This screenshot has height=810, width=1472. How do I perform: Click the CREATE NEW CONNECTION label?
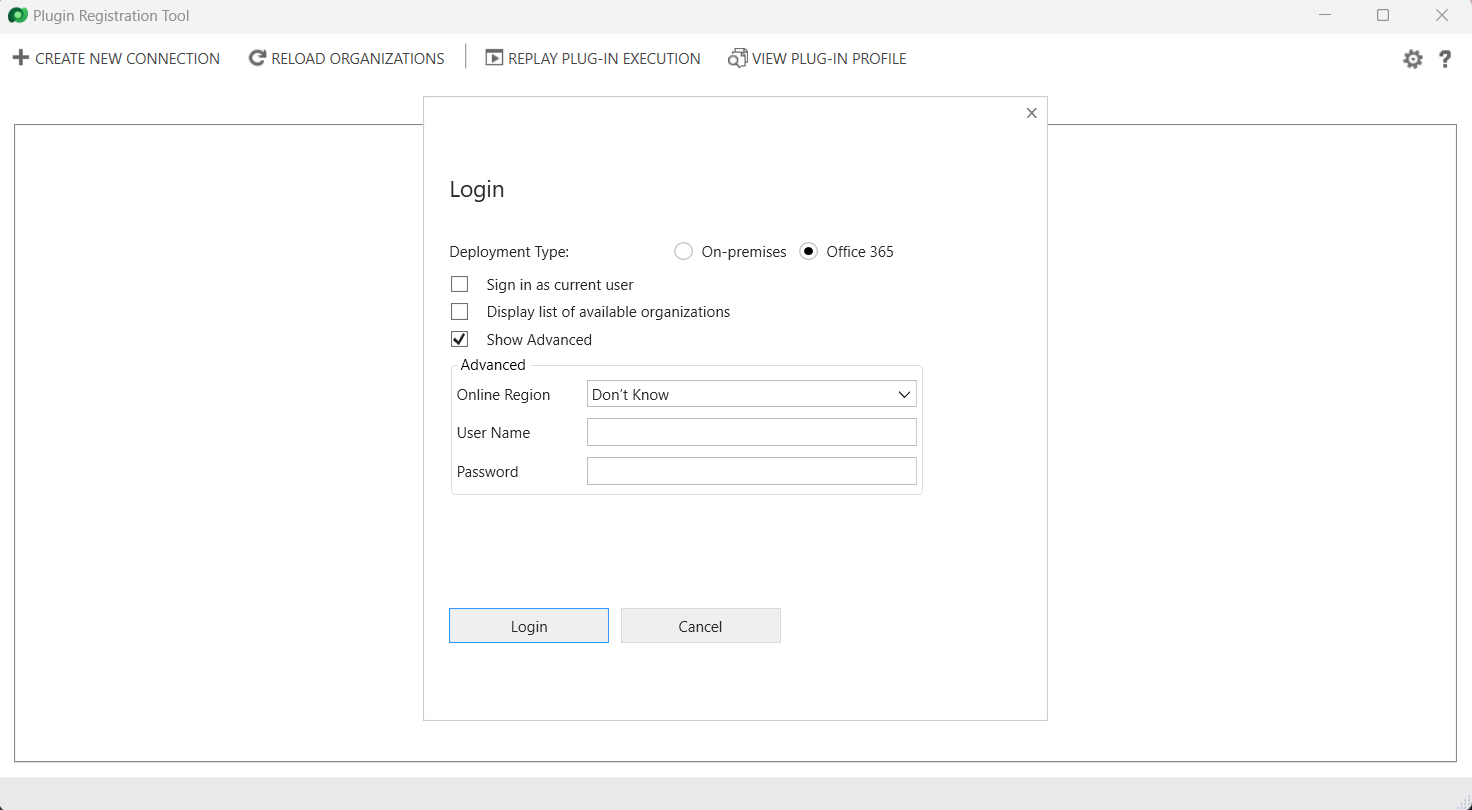point(128,59)
